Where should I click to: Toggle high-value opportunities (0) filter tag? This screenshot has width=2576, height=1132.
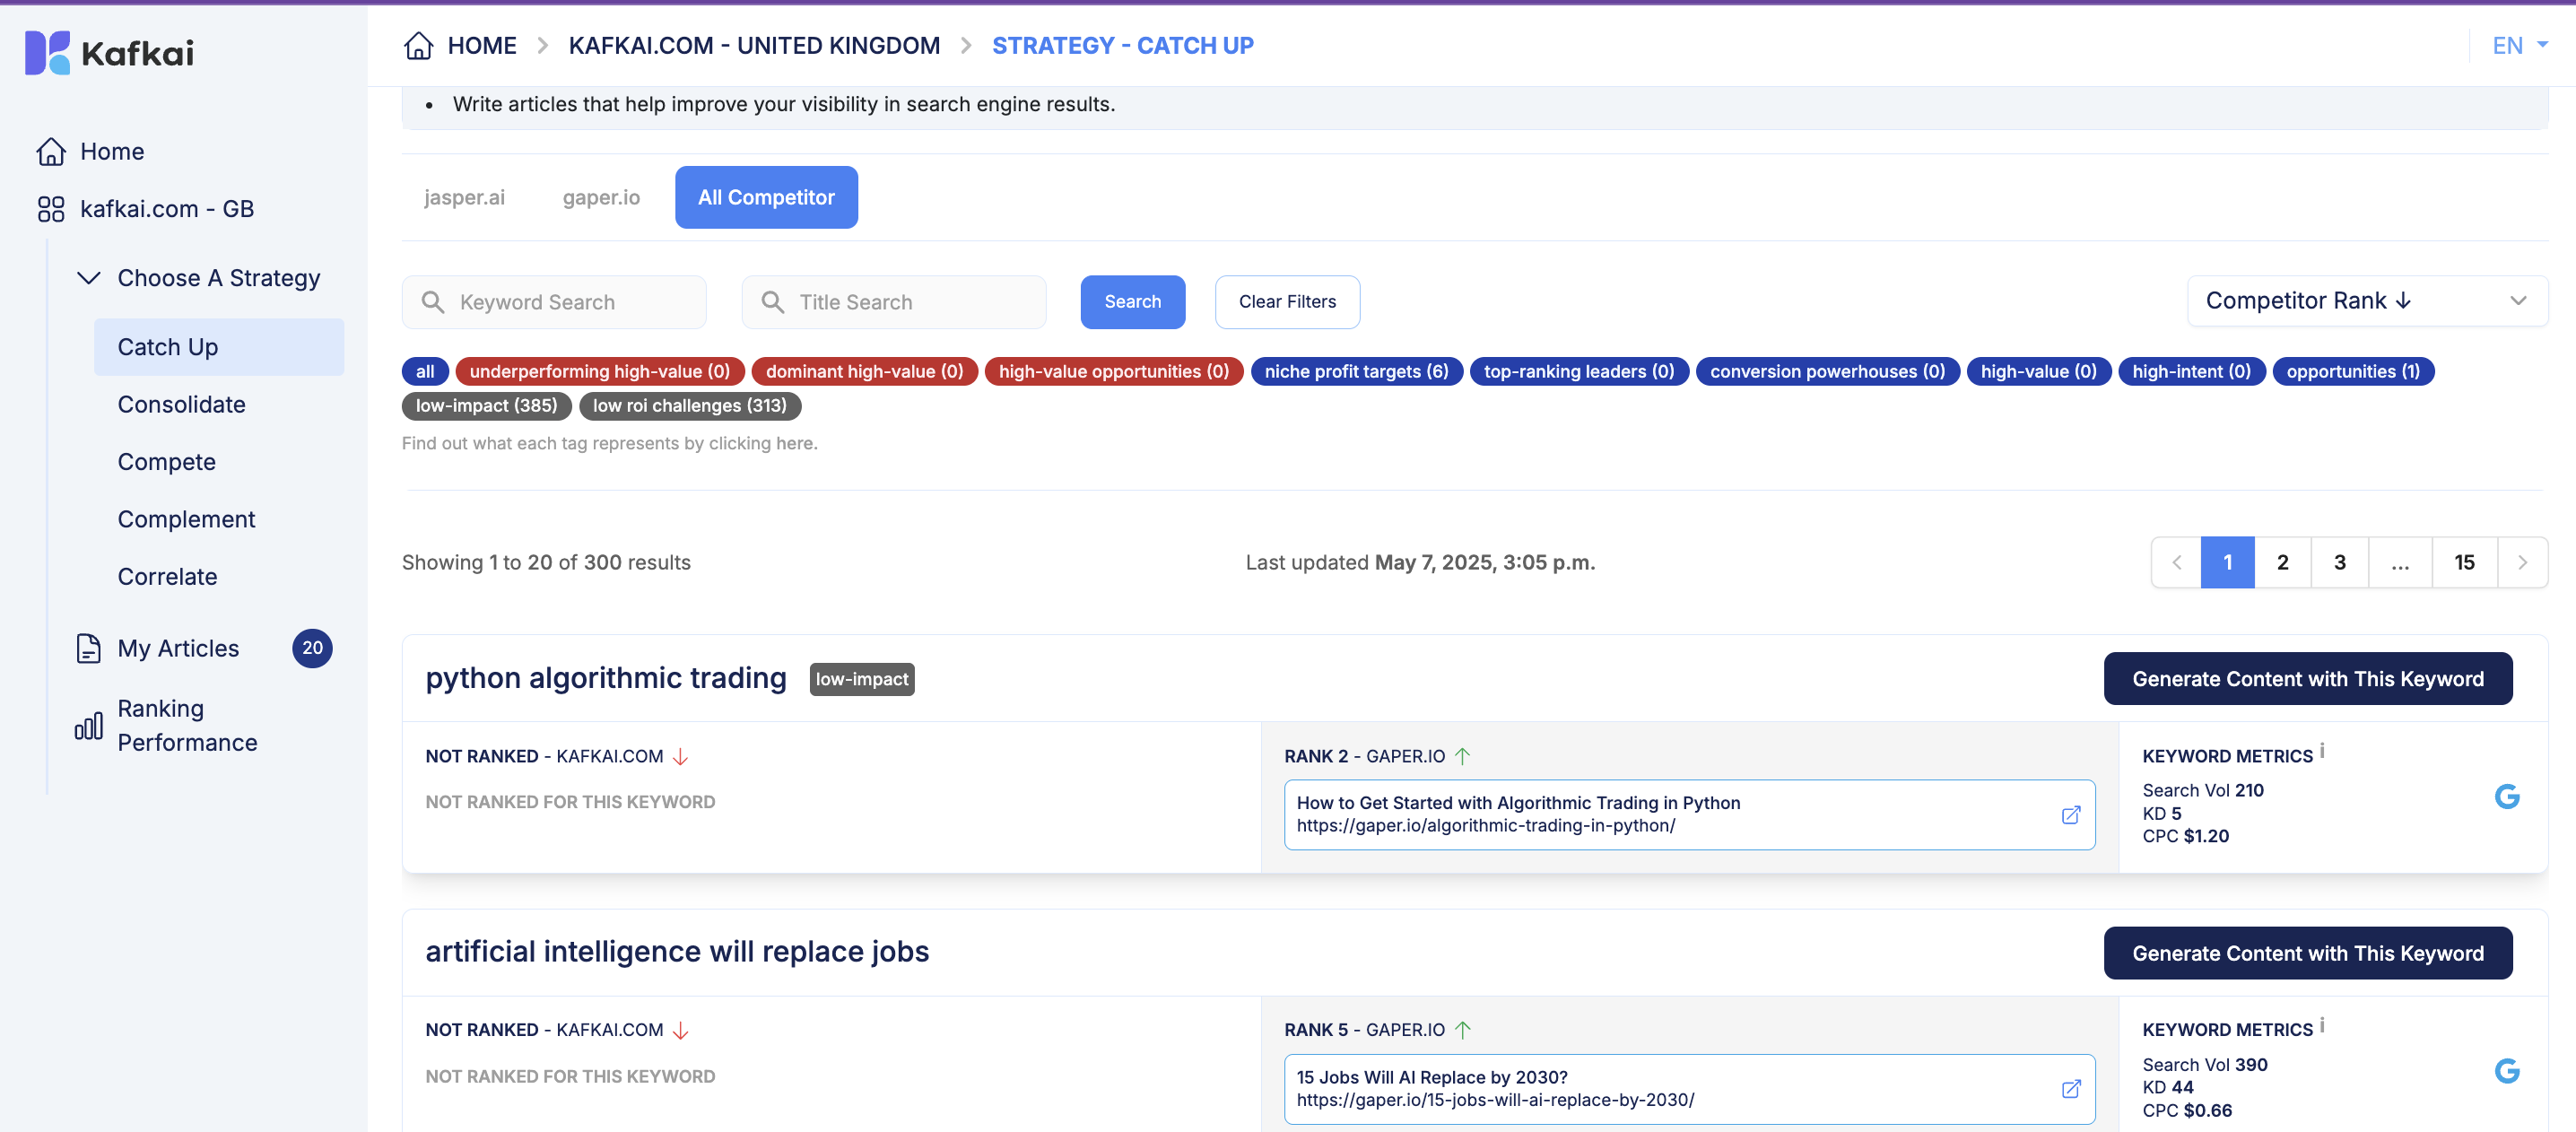pos(1113,371)
